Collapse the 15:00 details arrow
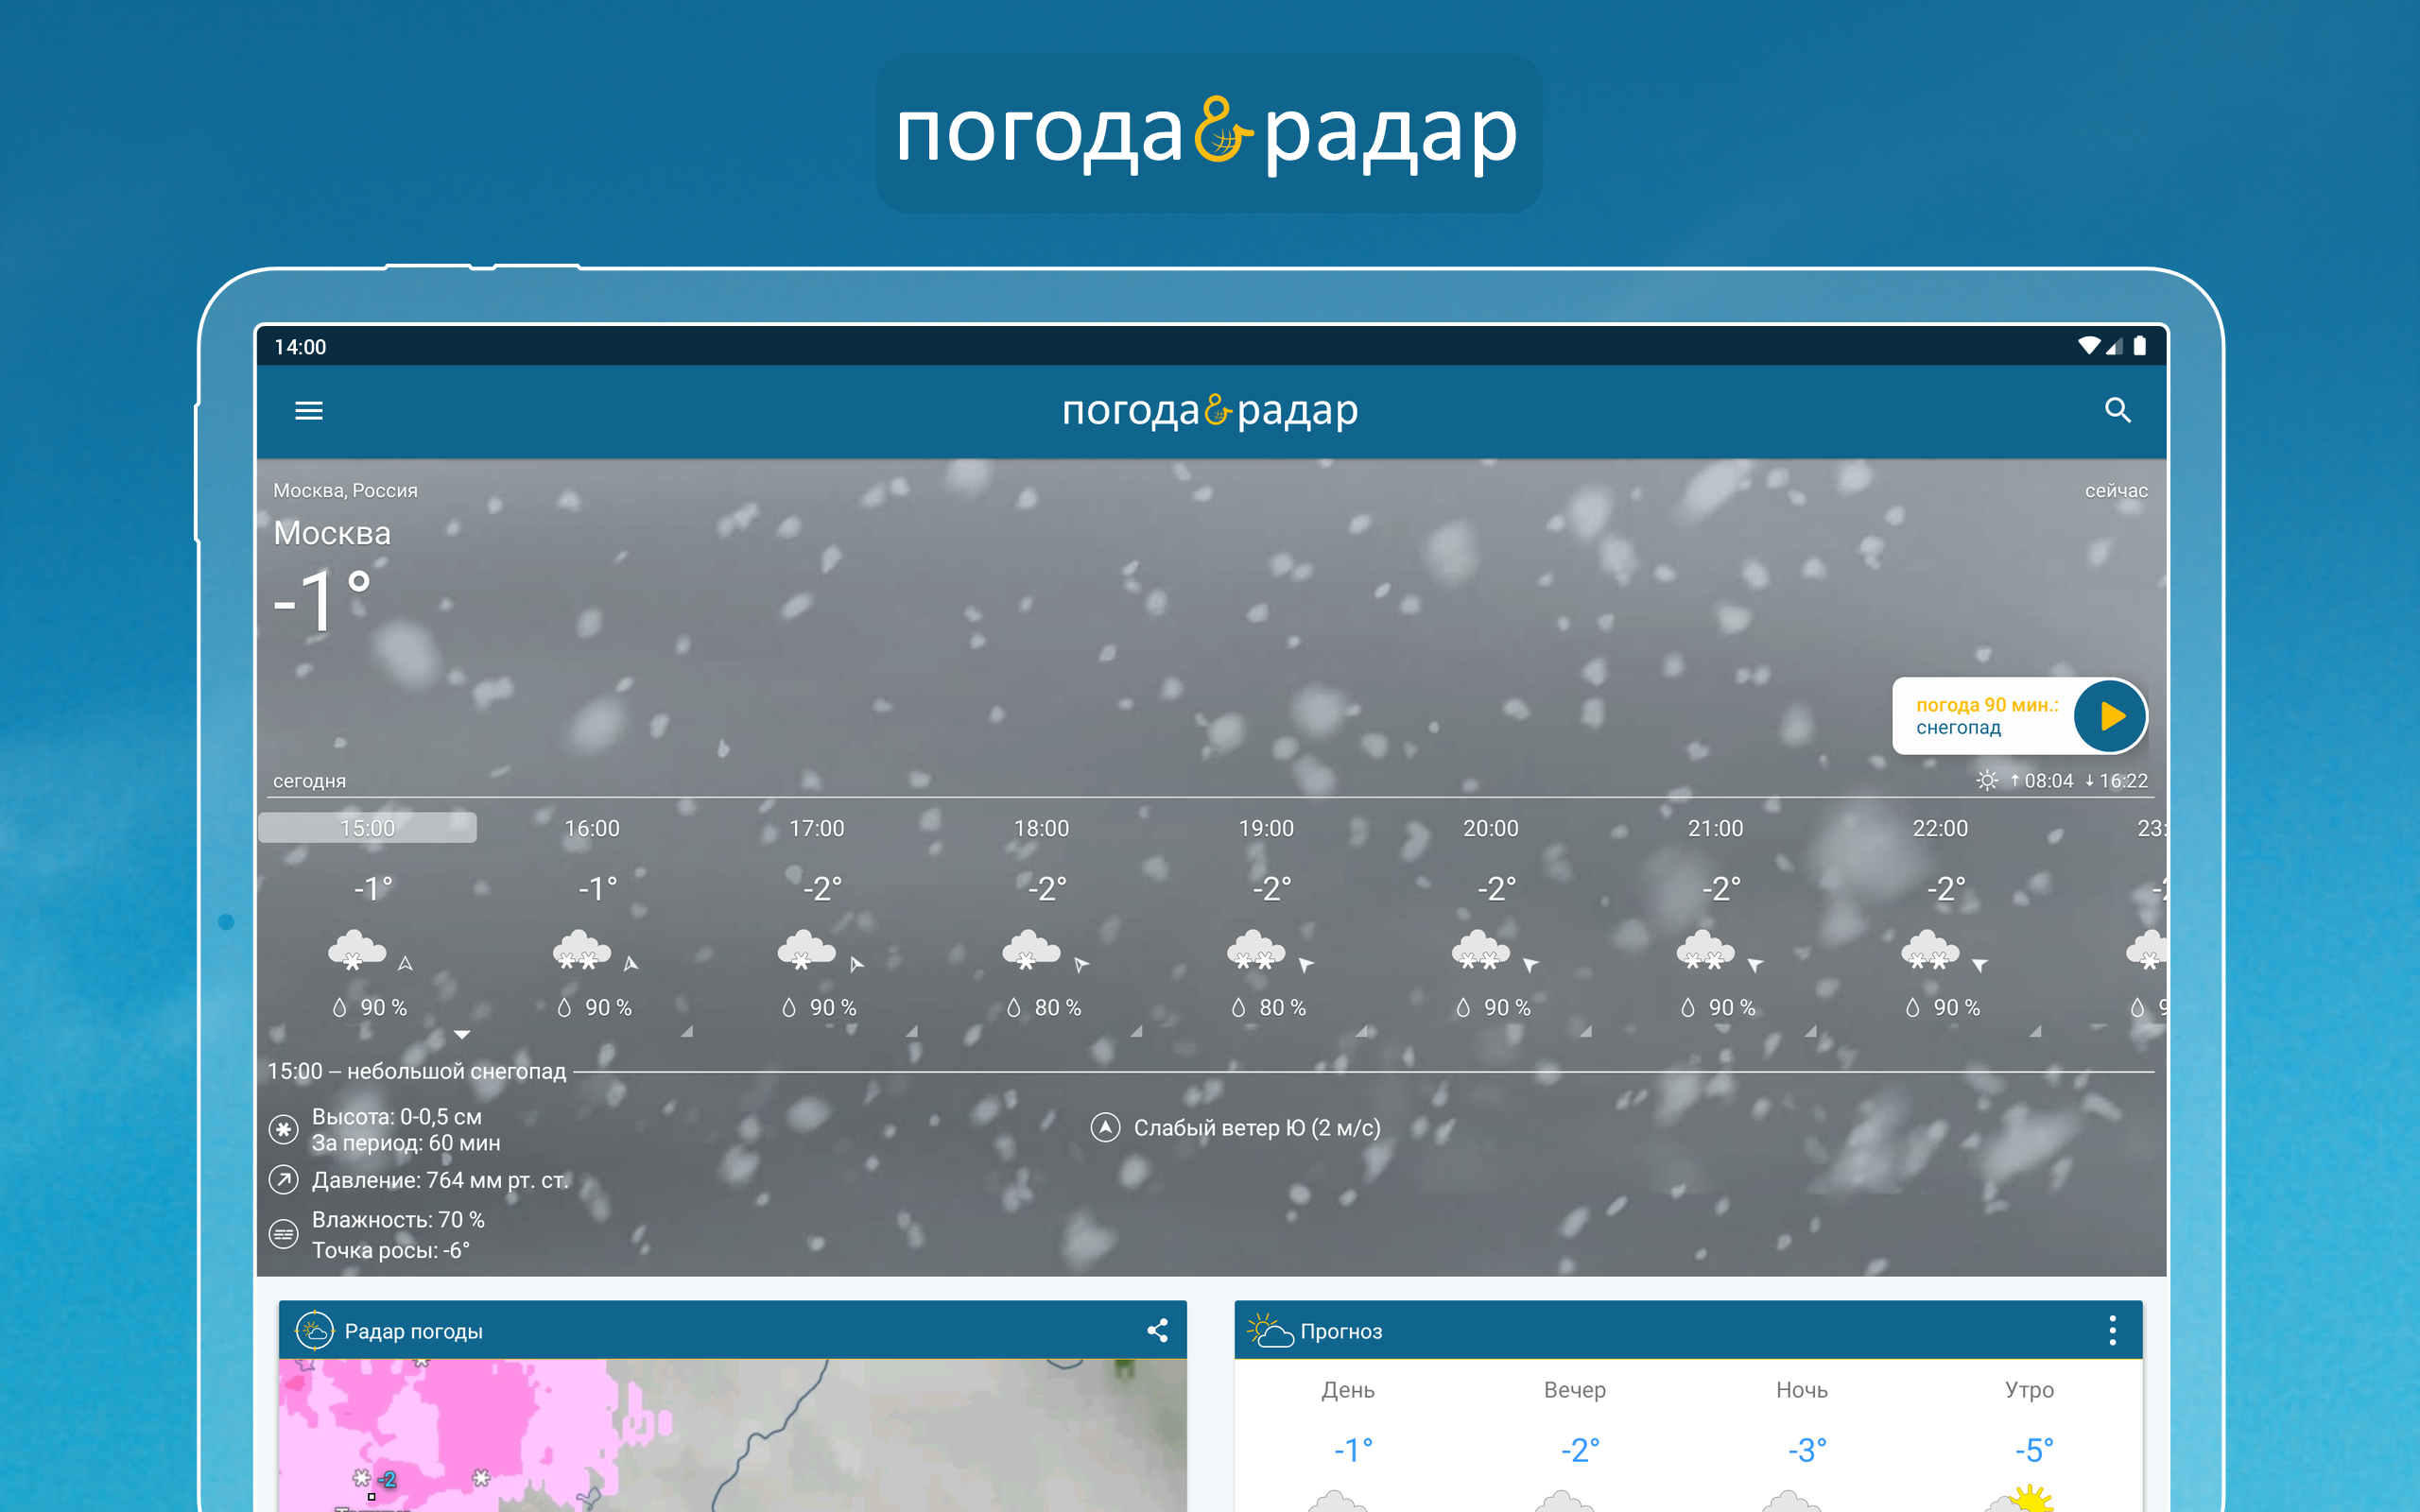Viewport: 2420px width, 1512px height. click(462, 1034)
